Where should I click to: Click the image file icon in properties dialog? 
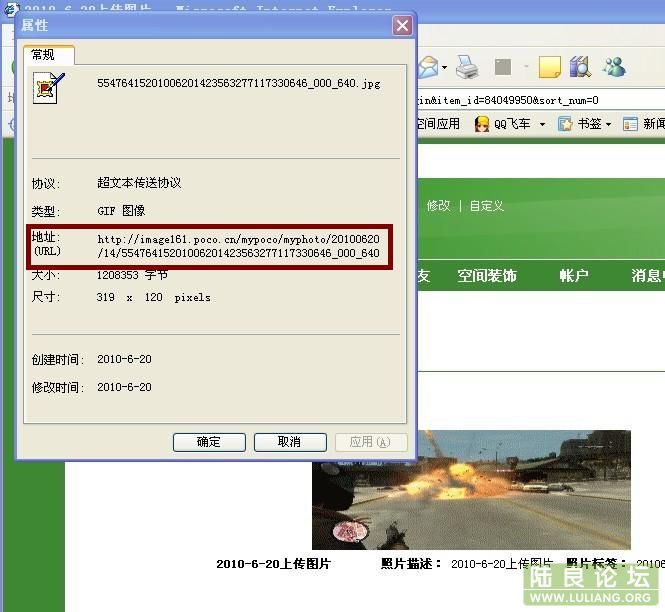(49, 87)
